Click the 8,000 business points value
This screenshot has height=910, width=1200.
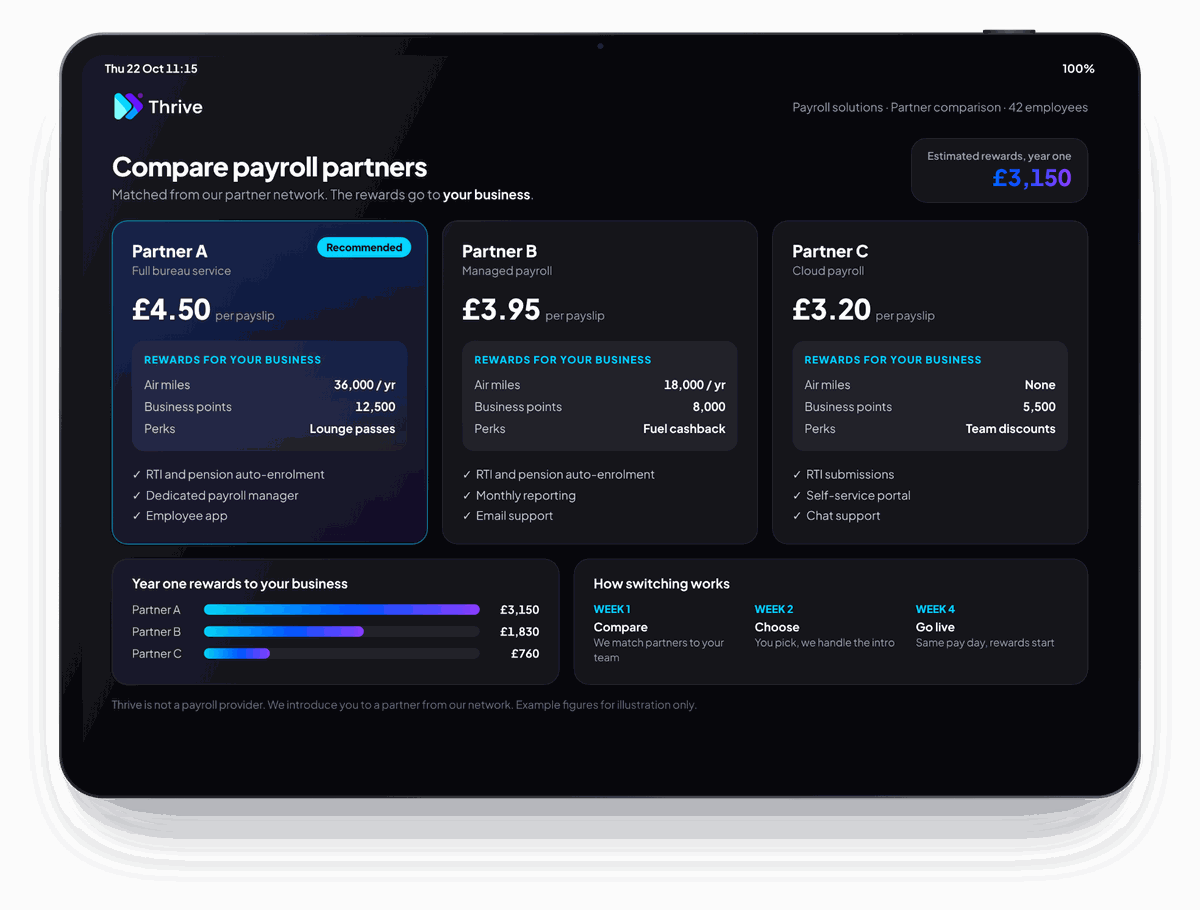click(x=709, y=407)
